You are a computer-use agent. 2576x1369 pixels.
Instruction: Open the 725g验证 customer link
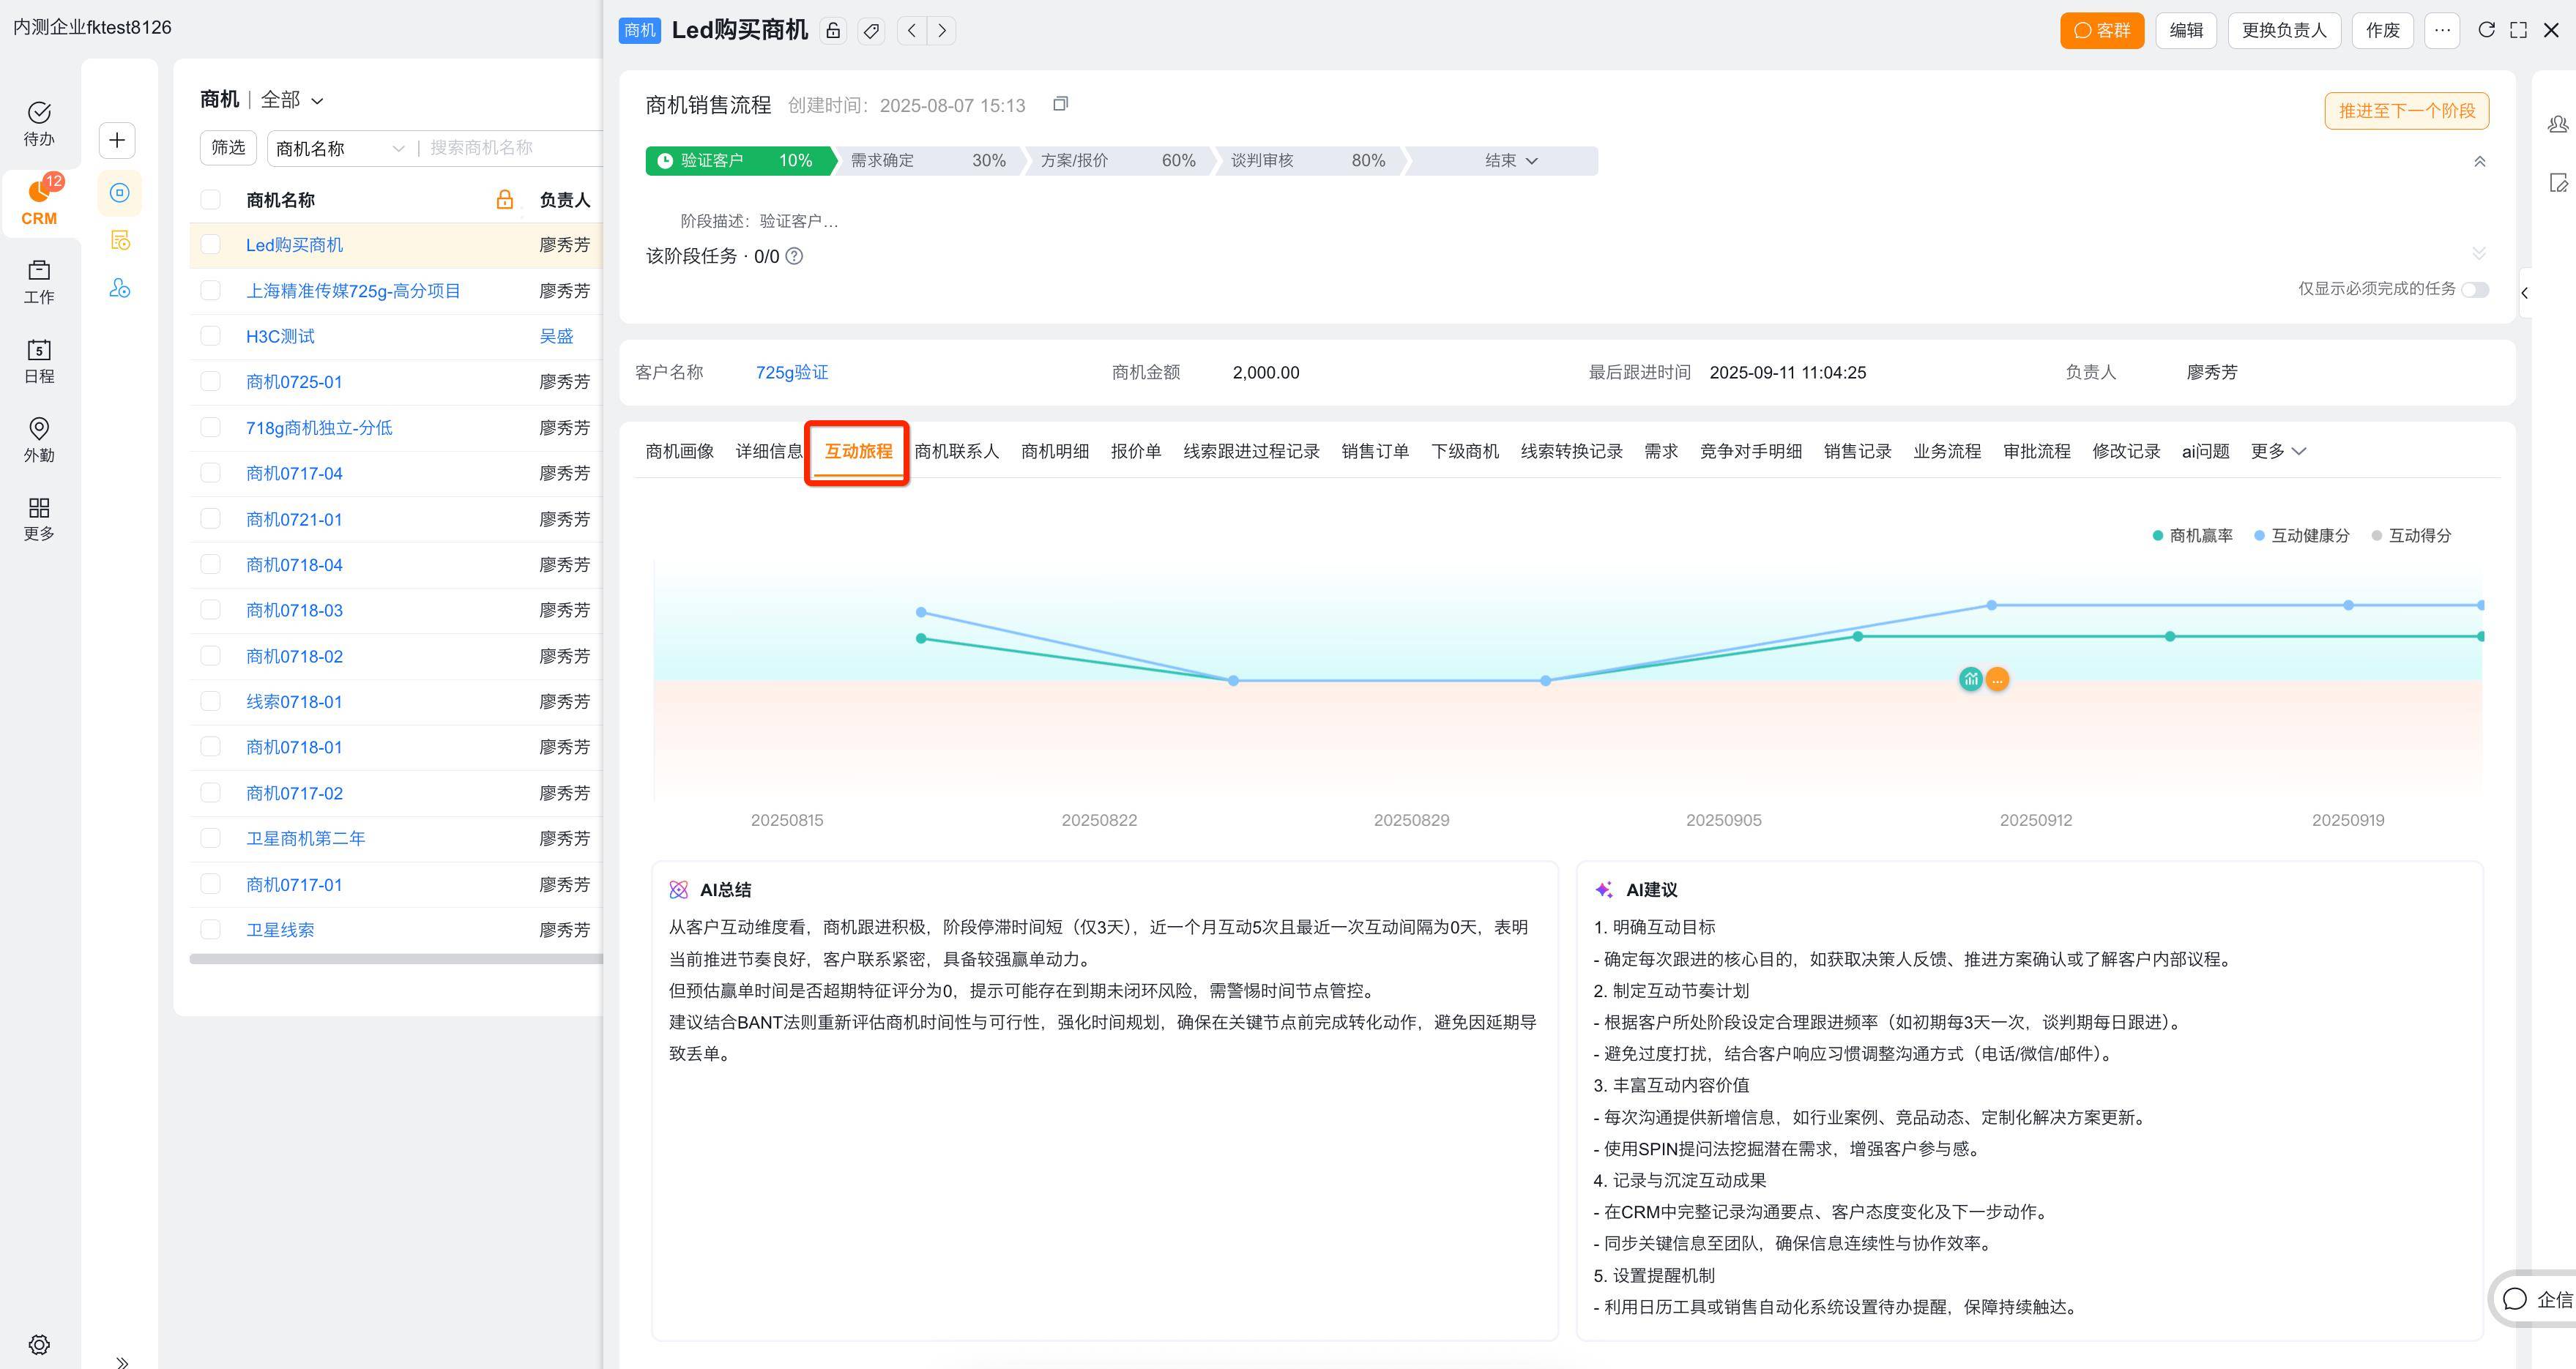(791, 373)
